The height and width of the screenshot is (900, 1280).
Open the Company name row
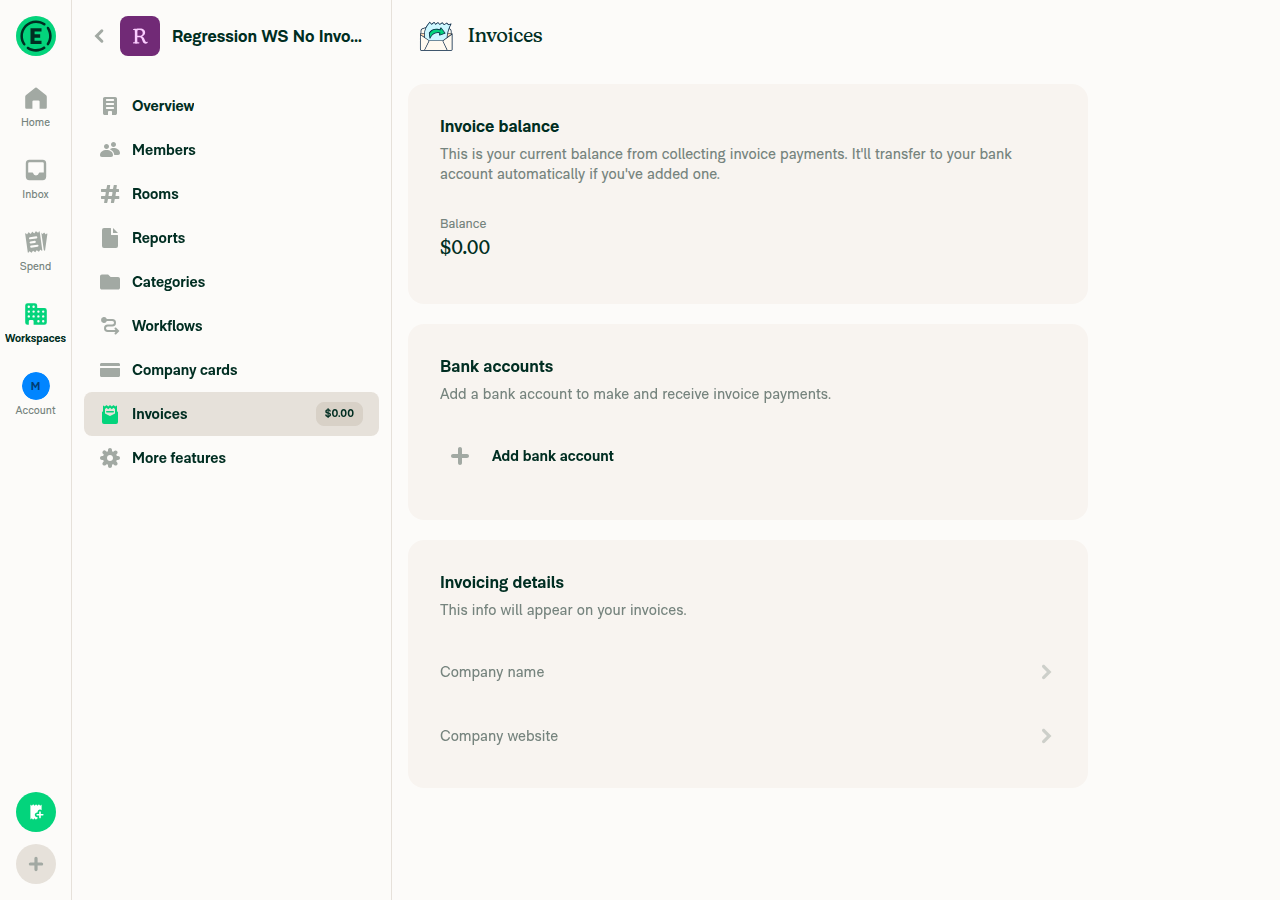coord(748,672)
